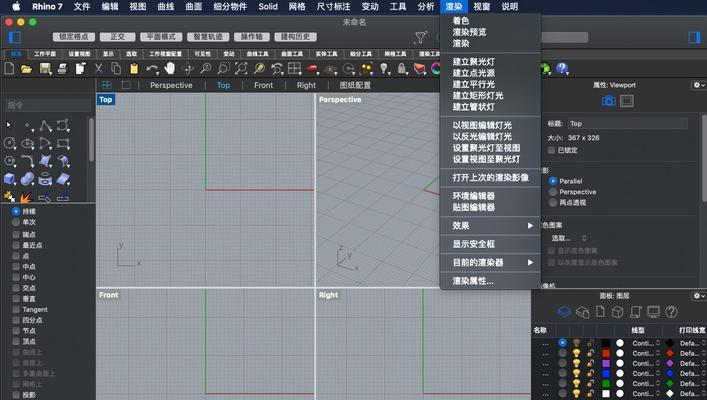Open the 文件 menu in menu bar
Screen dimensions: 707x400
coord(82,6)
